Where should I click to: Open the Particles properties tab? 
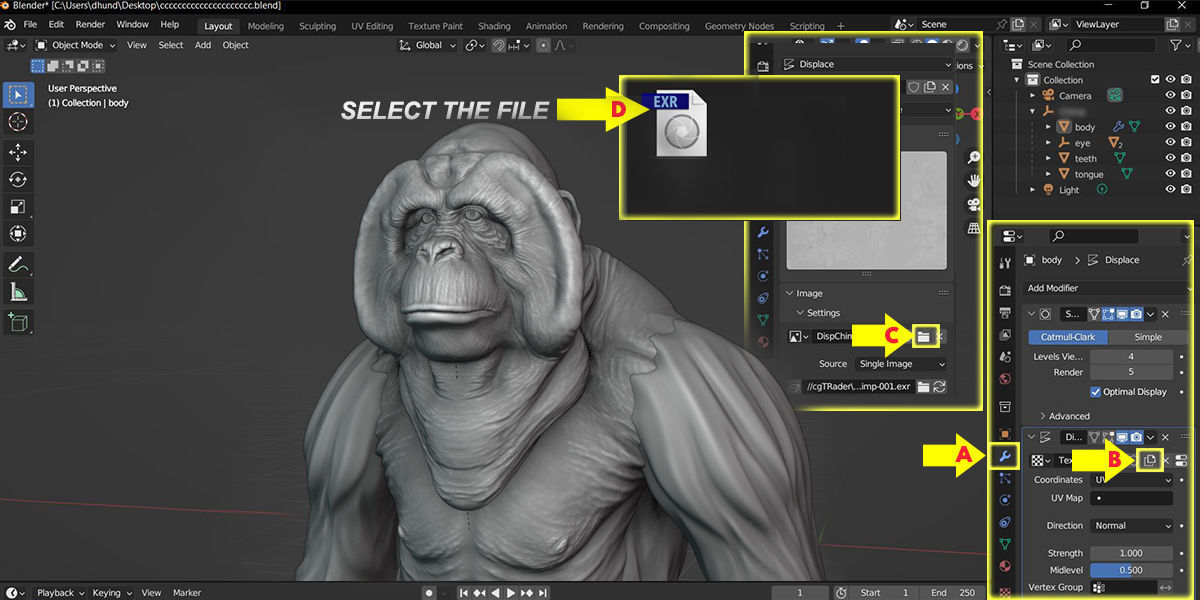[x=1006, y=479]
